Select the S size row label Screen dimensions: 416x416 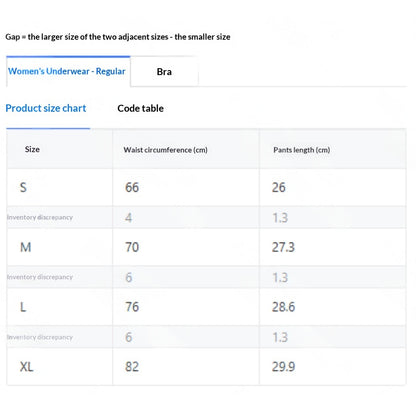coord(23,187)
